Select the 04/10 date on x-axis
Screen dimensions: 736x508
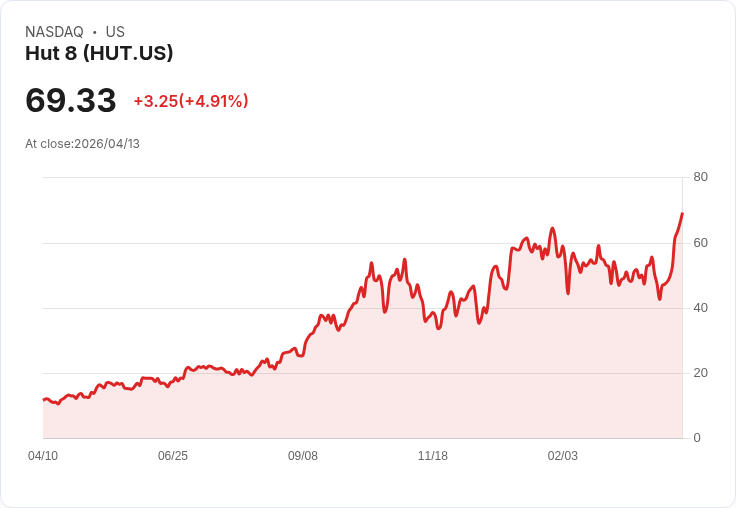click(x=43, y=456)
